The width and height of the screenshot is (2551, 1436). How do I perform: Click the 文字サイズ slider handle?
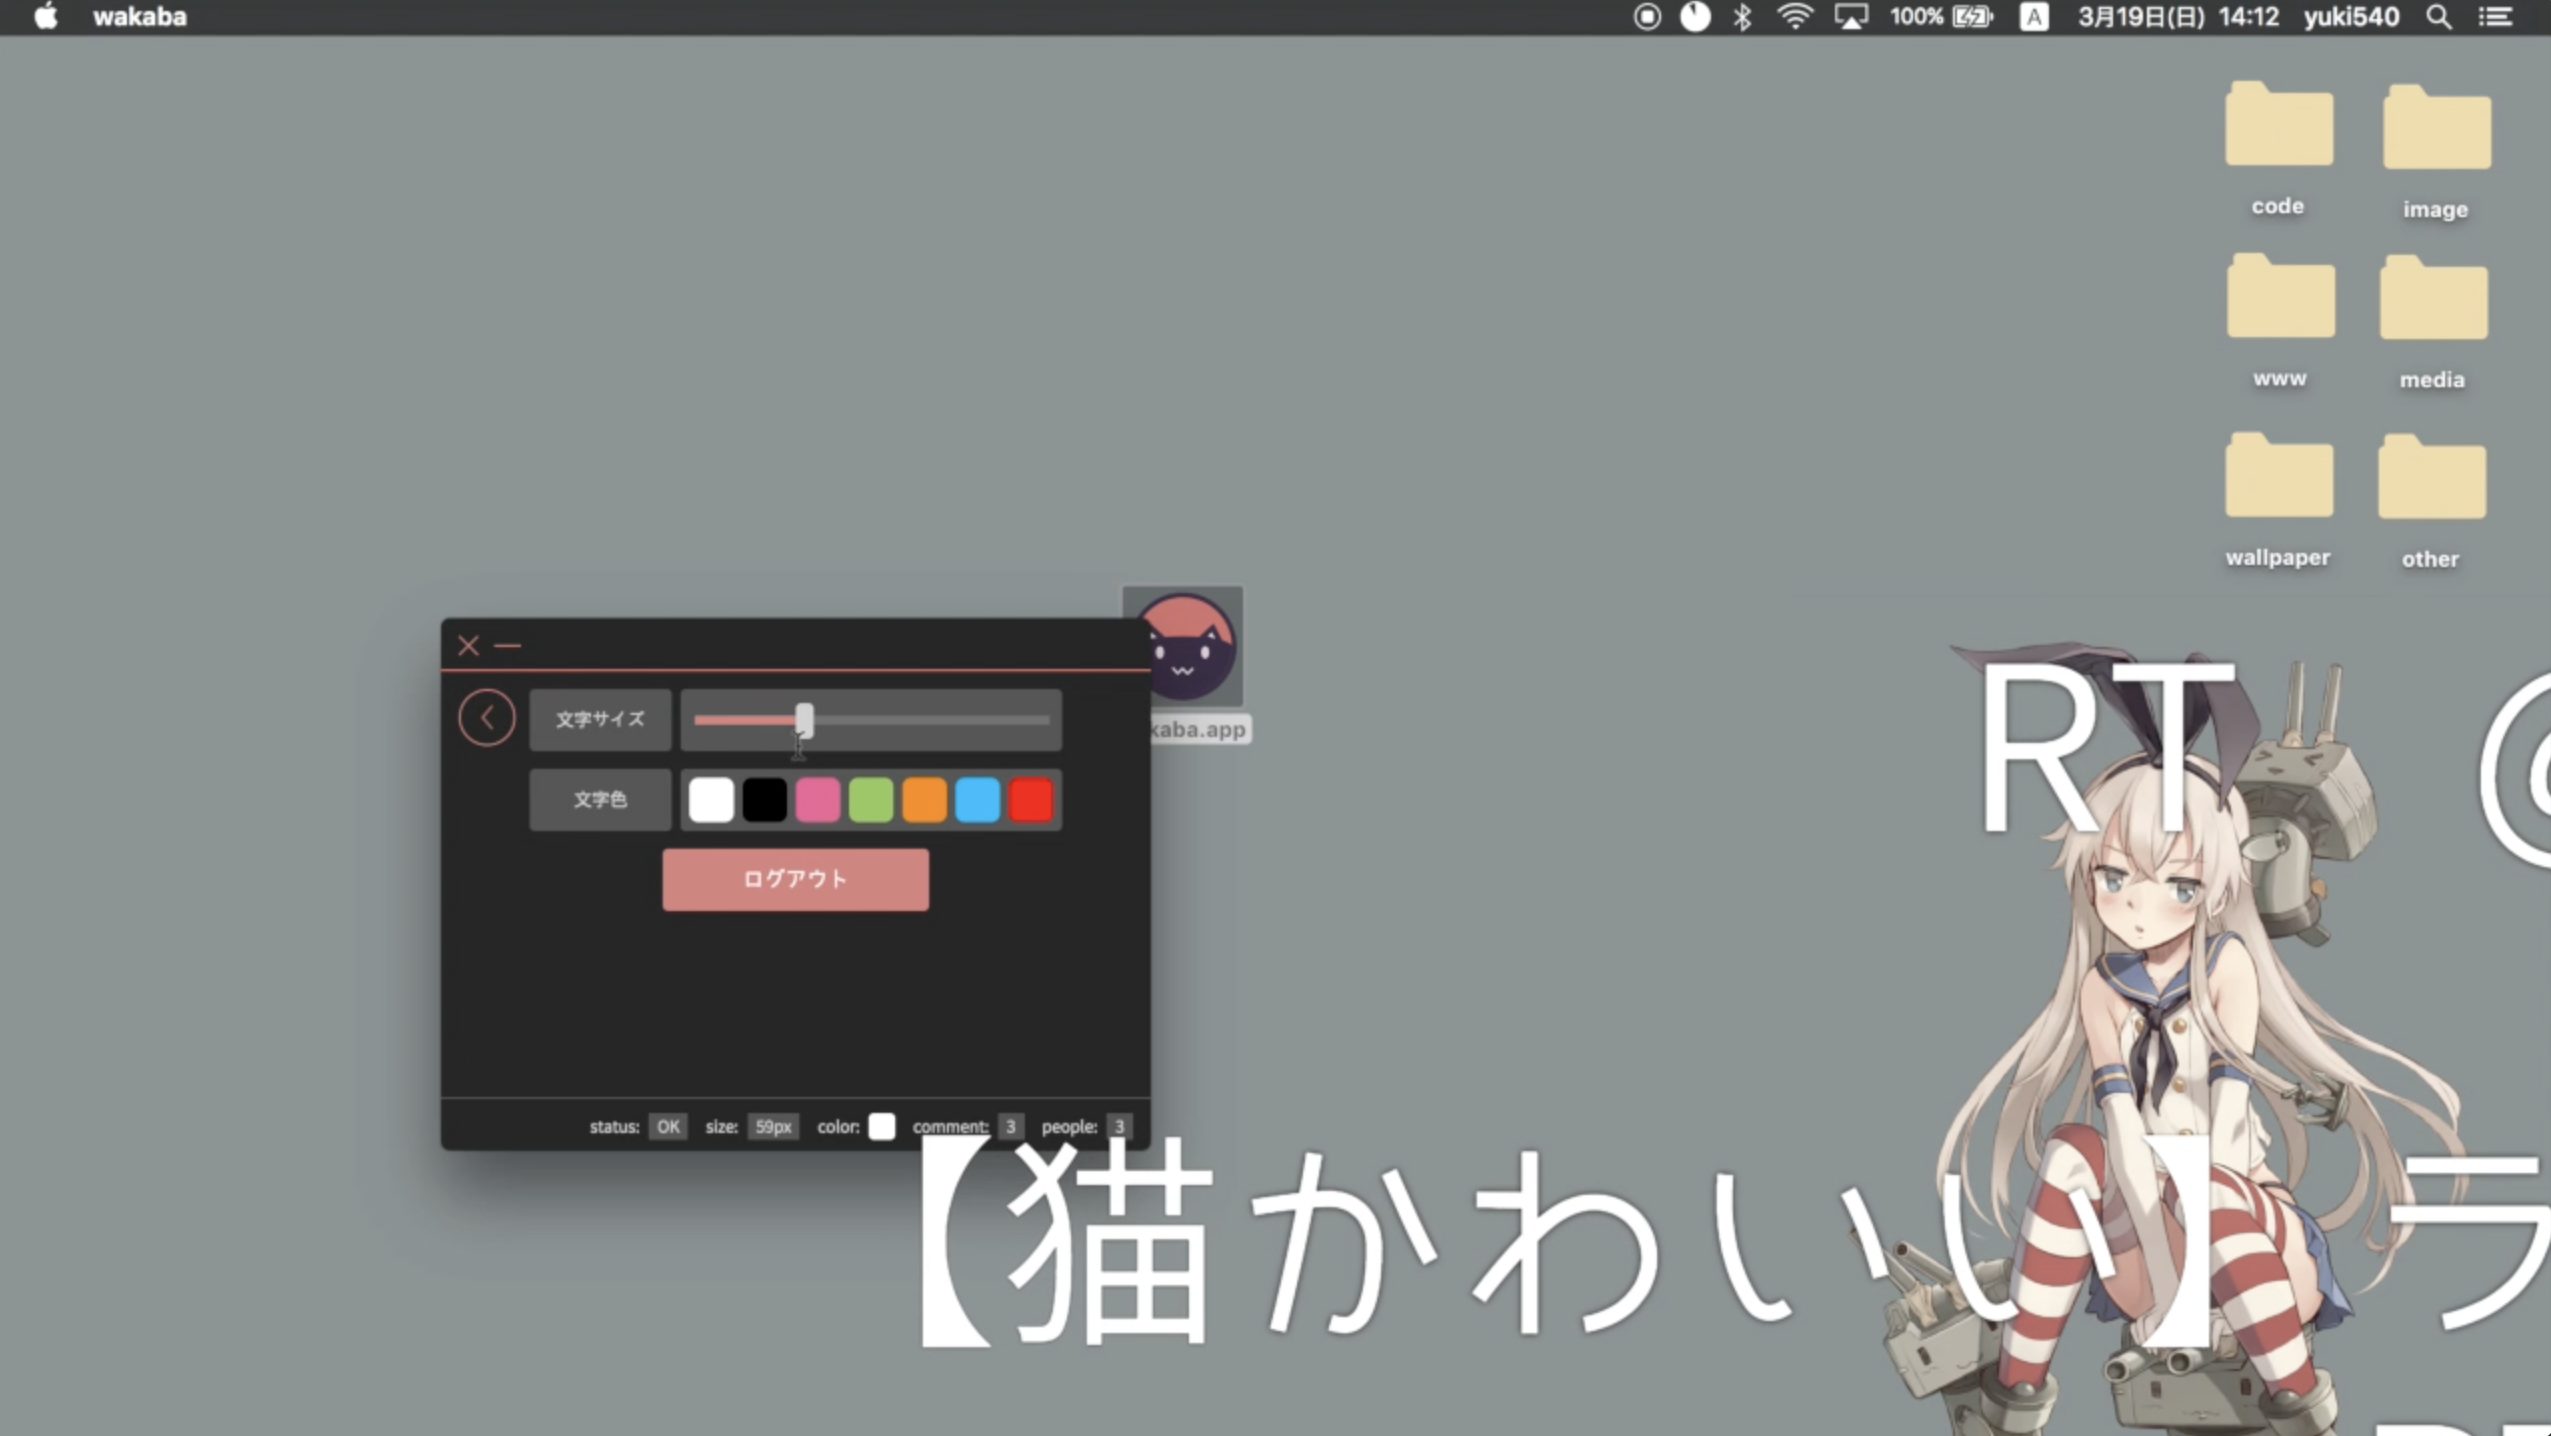coord(805,719)
